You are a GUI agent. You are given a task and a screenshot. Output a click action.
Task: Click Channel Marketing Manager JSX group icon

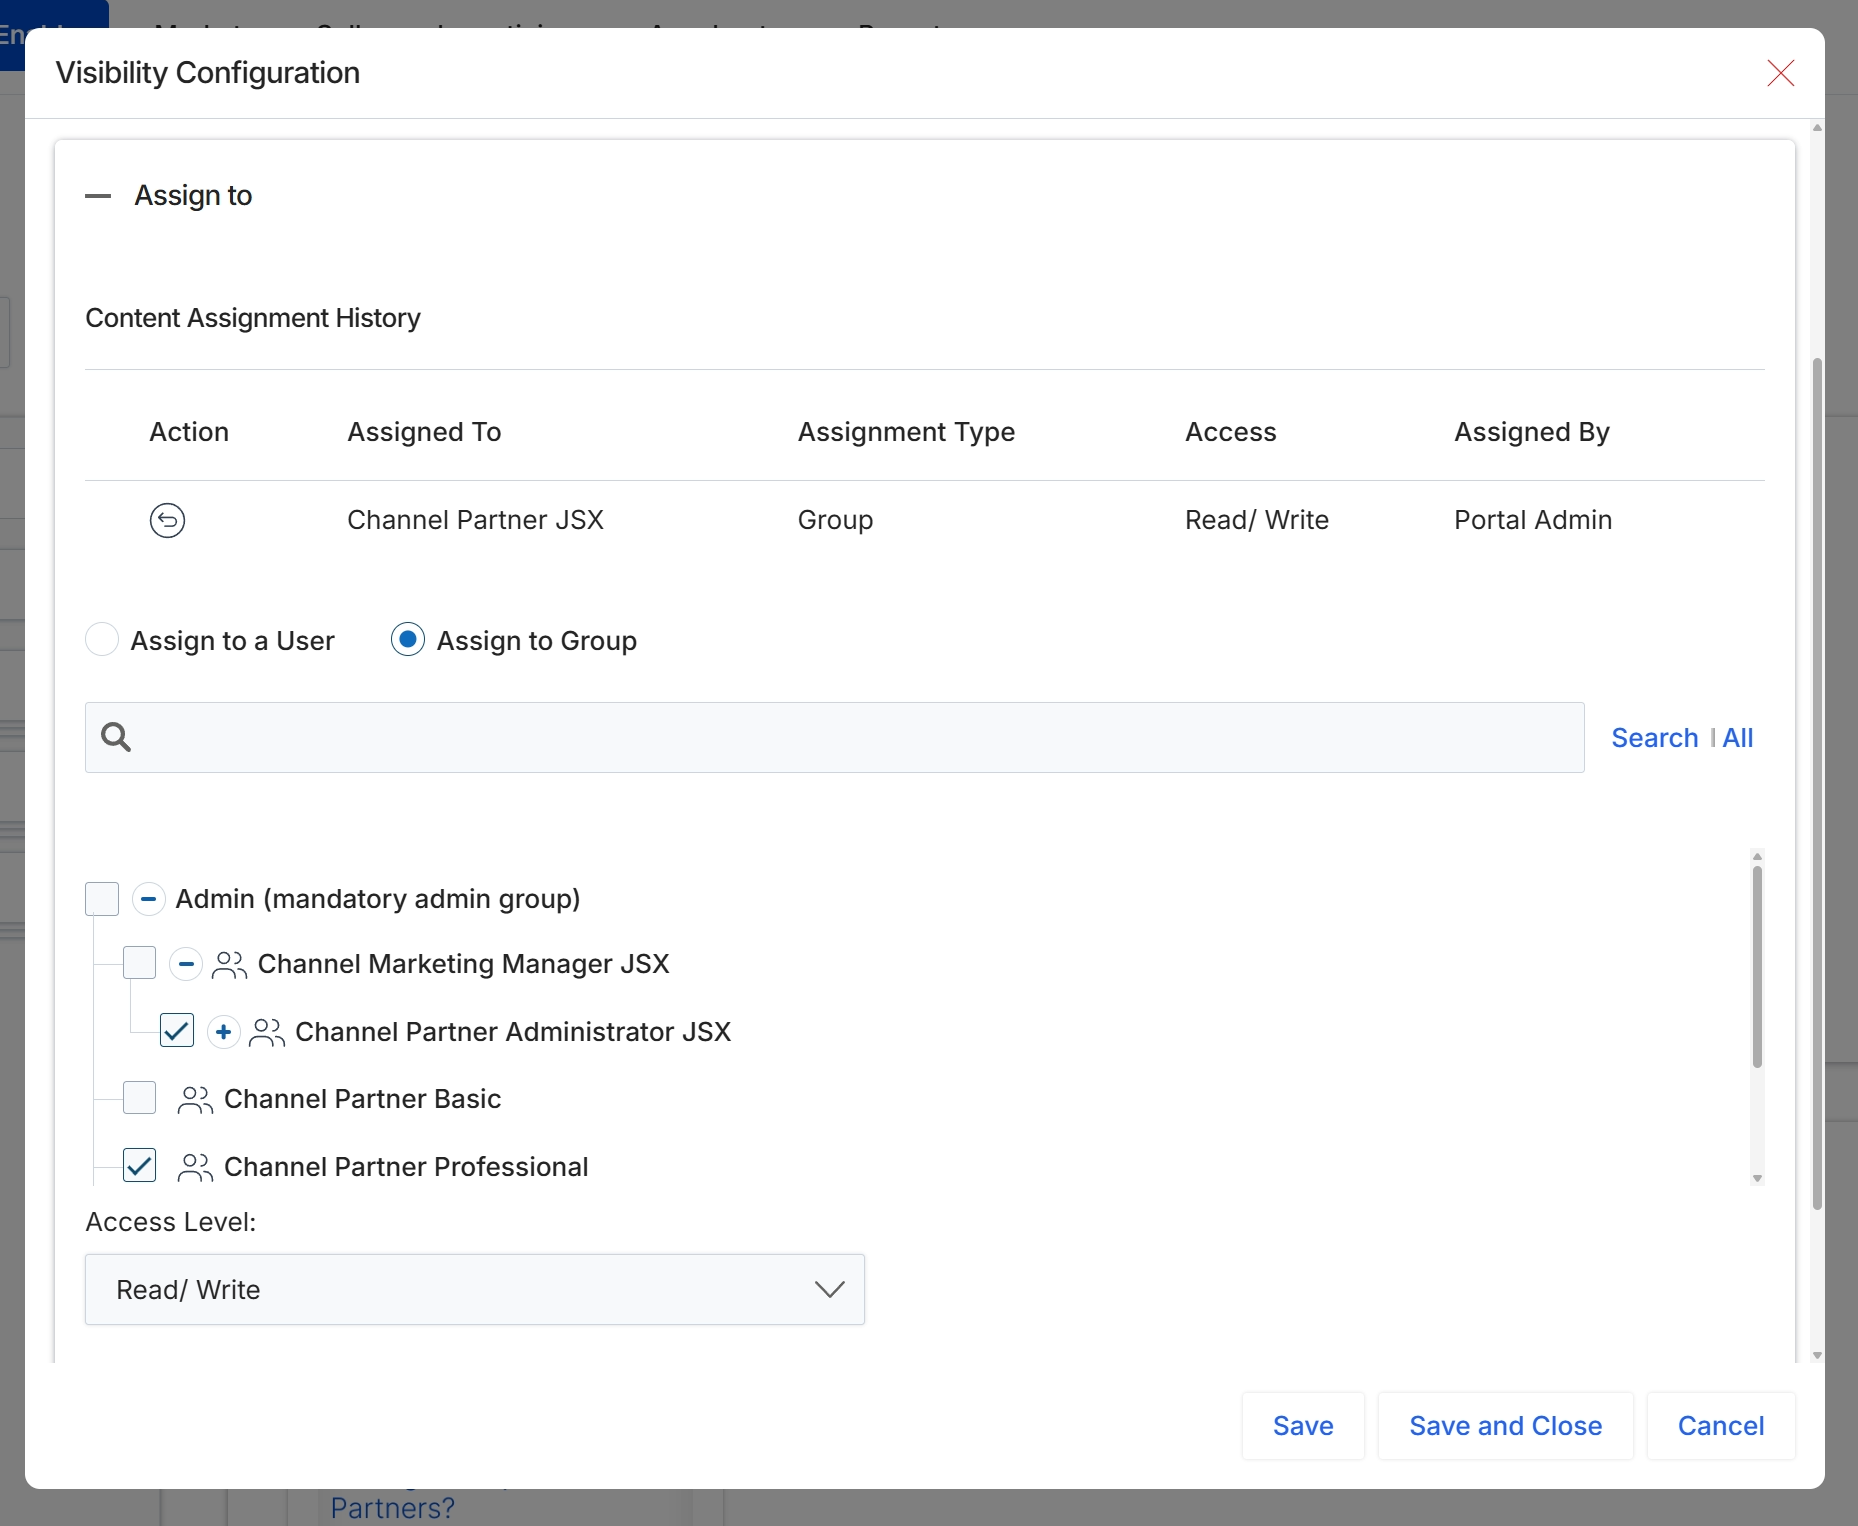pyautogui.click(x=229, y=965)
